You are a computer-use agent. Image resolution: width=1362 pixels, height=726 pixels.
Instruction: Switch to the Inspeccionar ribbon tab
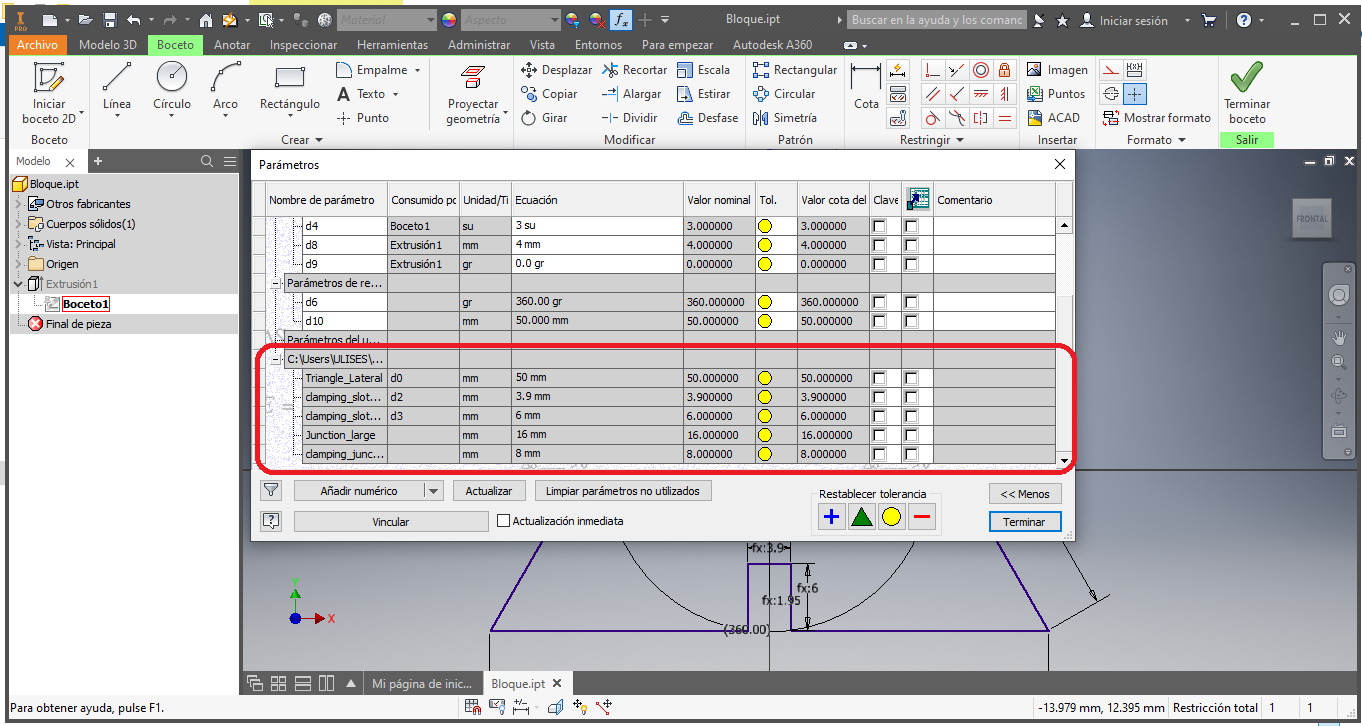[303, 44]
